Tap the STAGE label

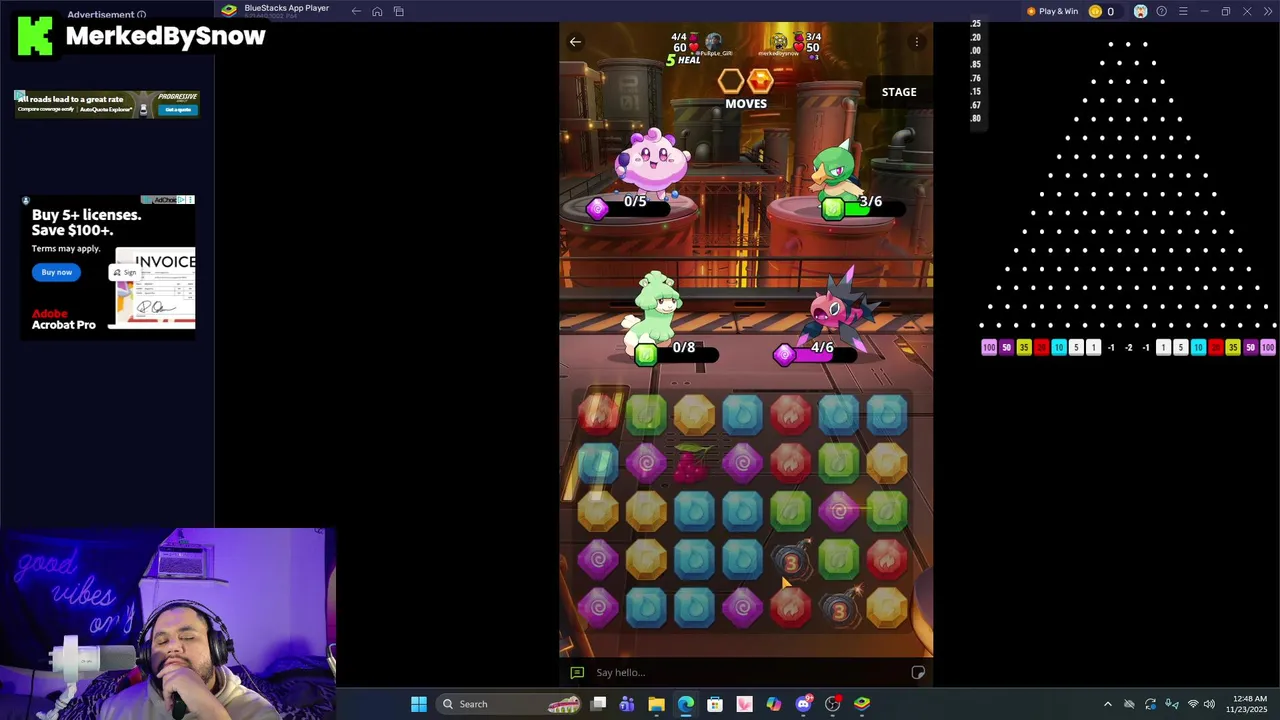899,92
